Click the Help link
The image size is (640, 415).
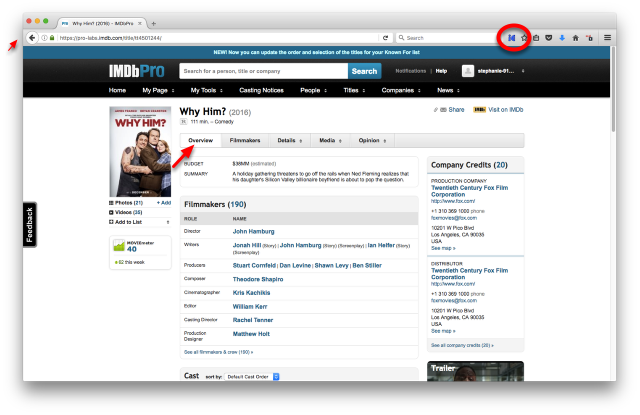pyautogui.click(x=441, y=71)
